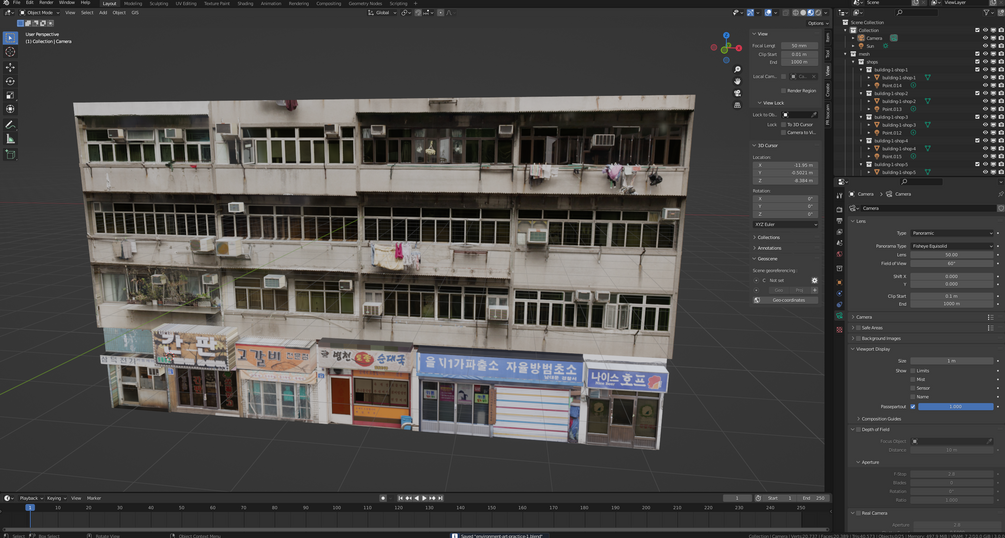
Task: Click the viewport zoom magnifier icon
Action: coord(738,69)
